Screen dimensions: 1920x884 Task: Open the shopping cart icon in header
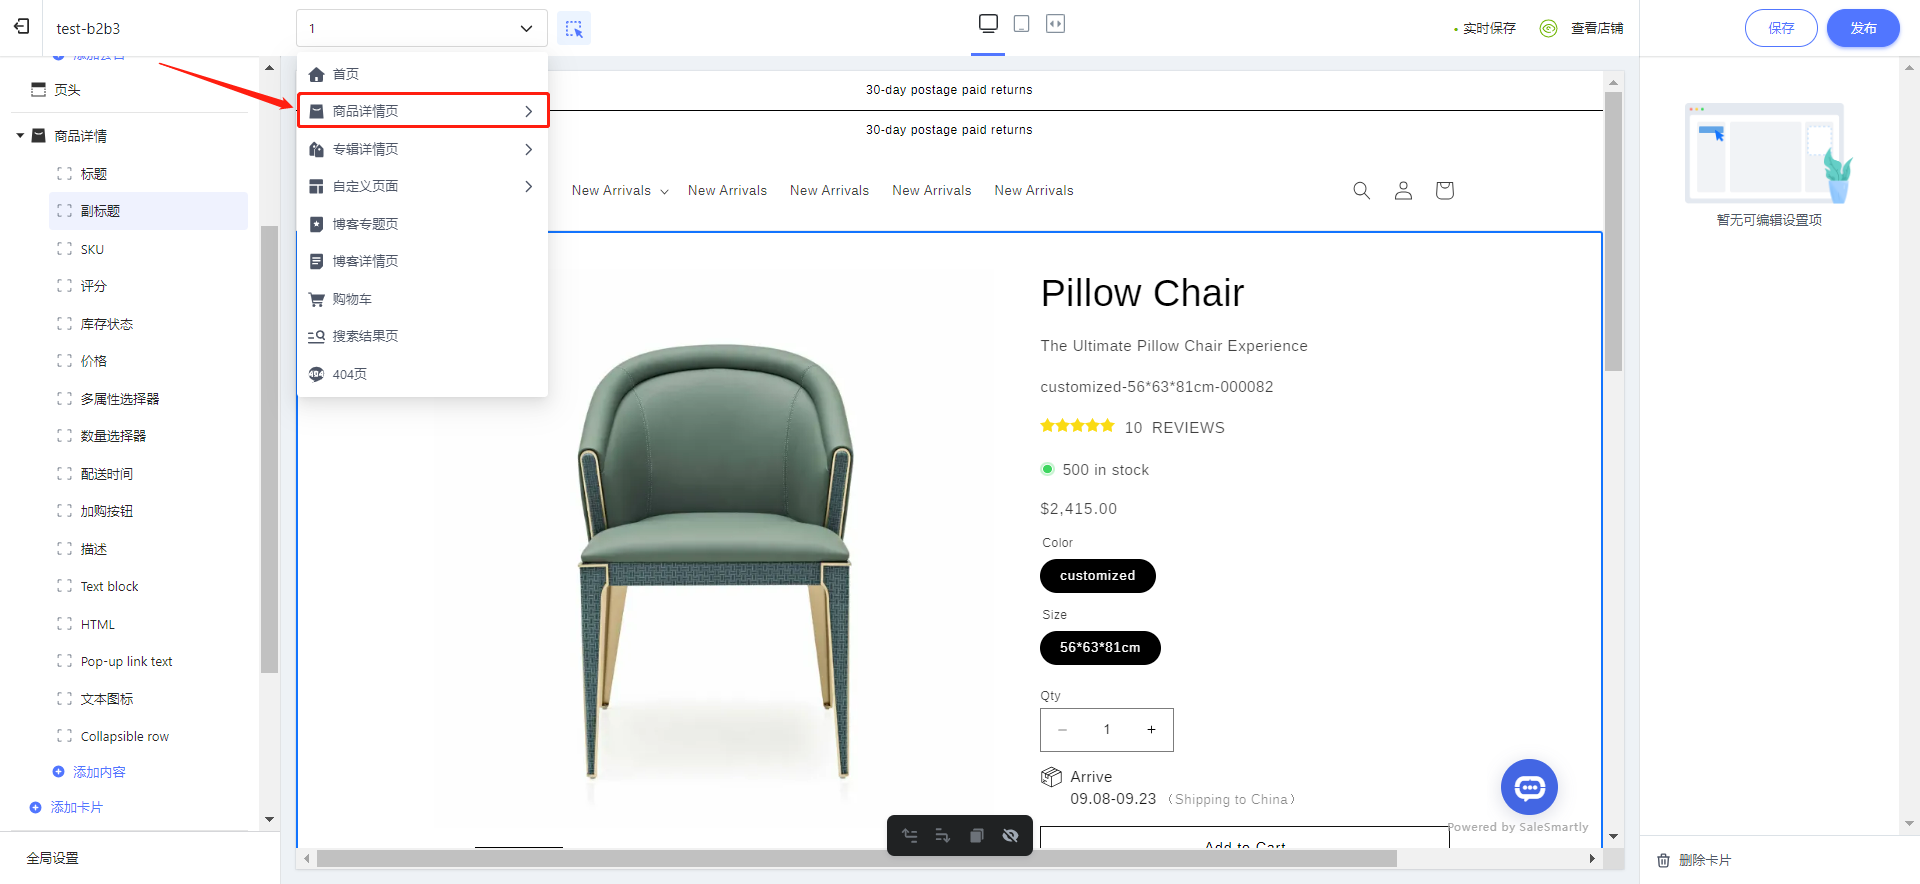tap(1444, 190)
